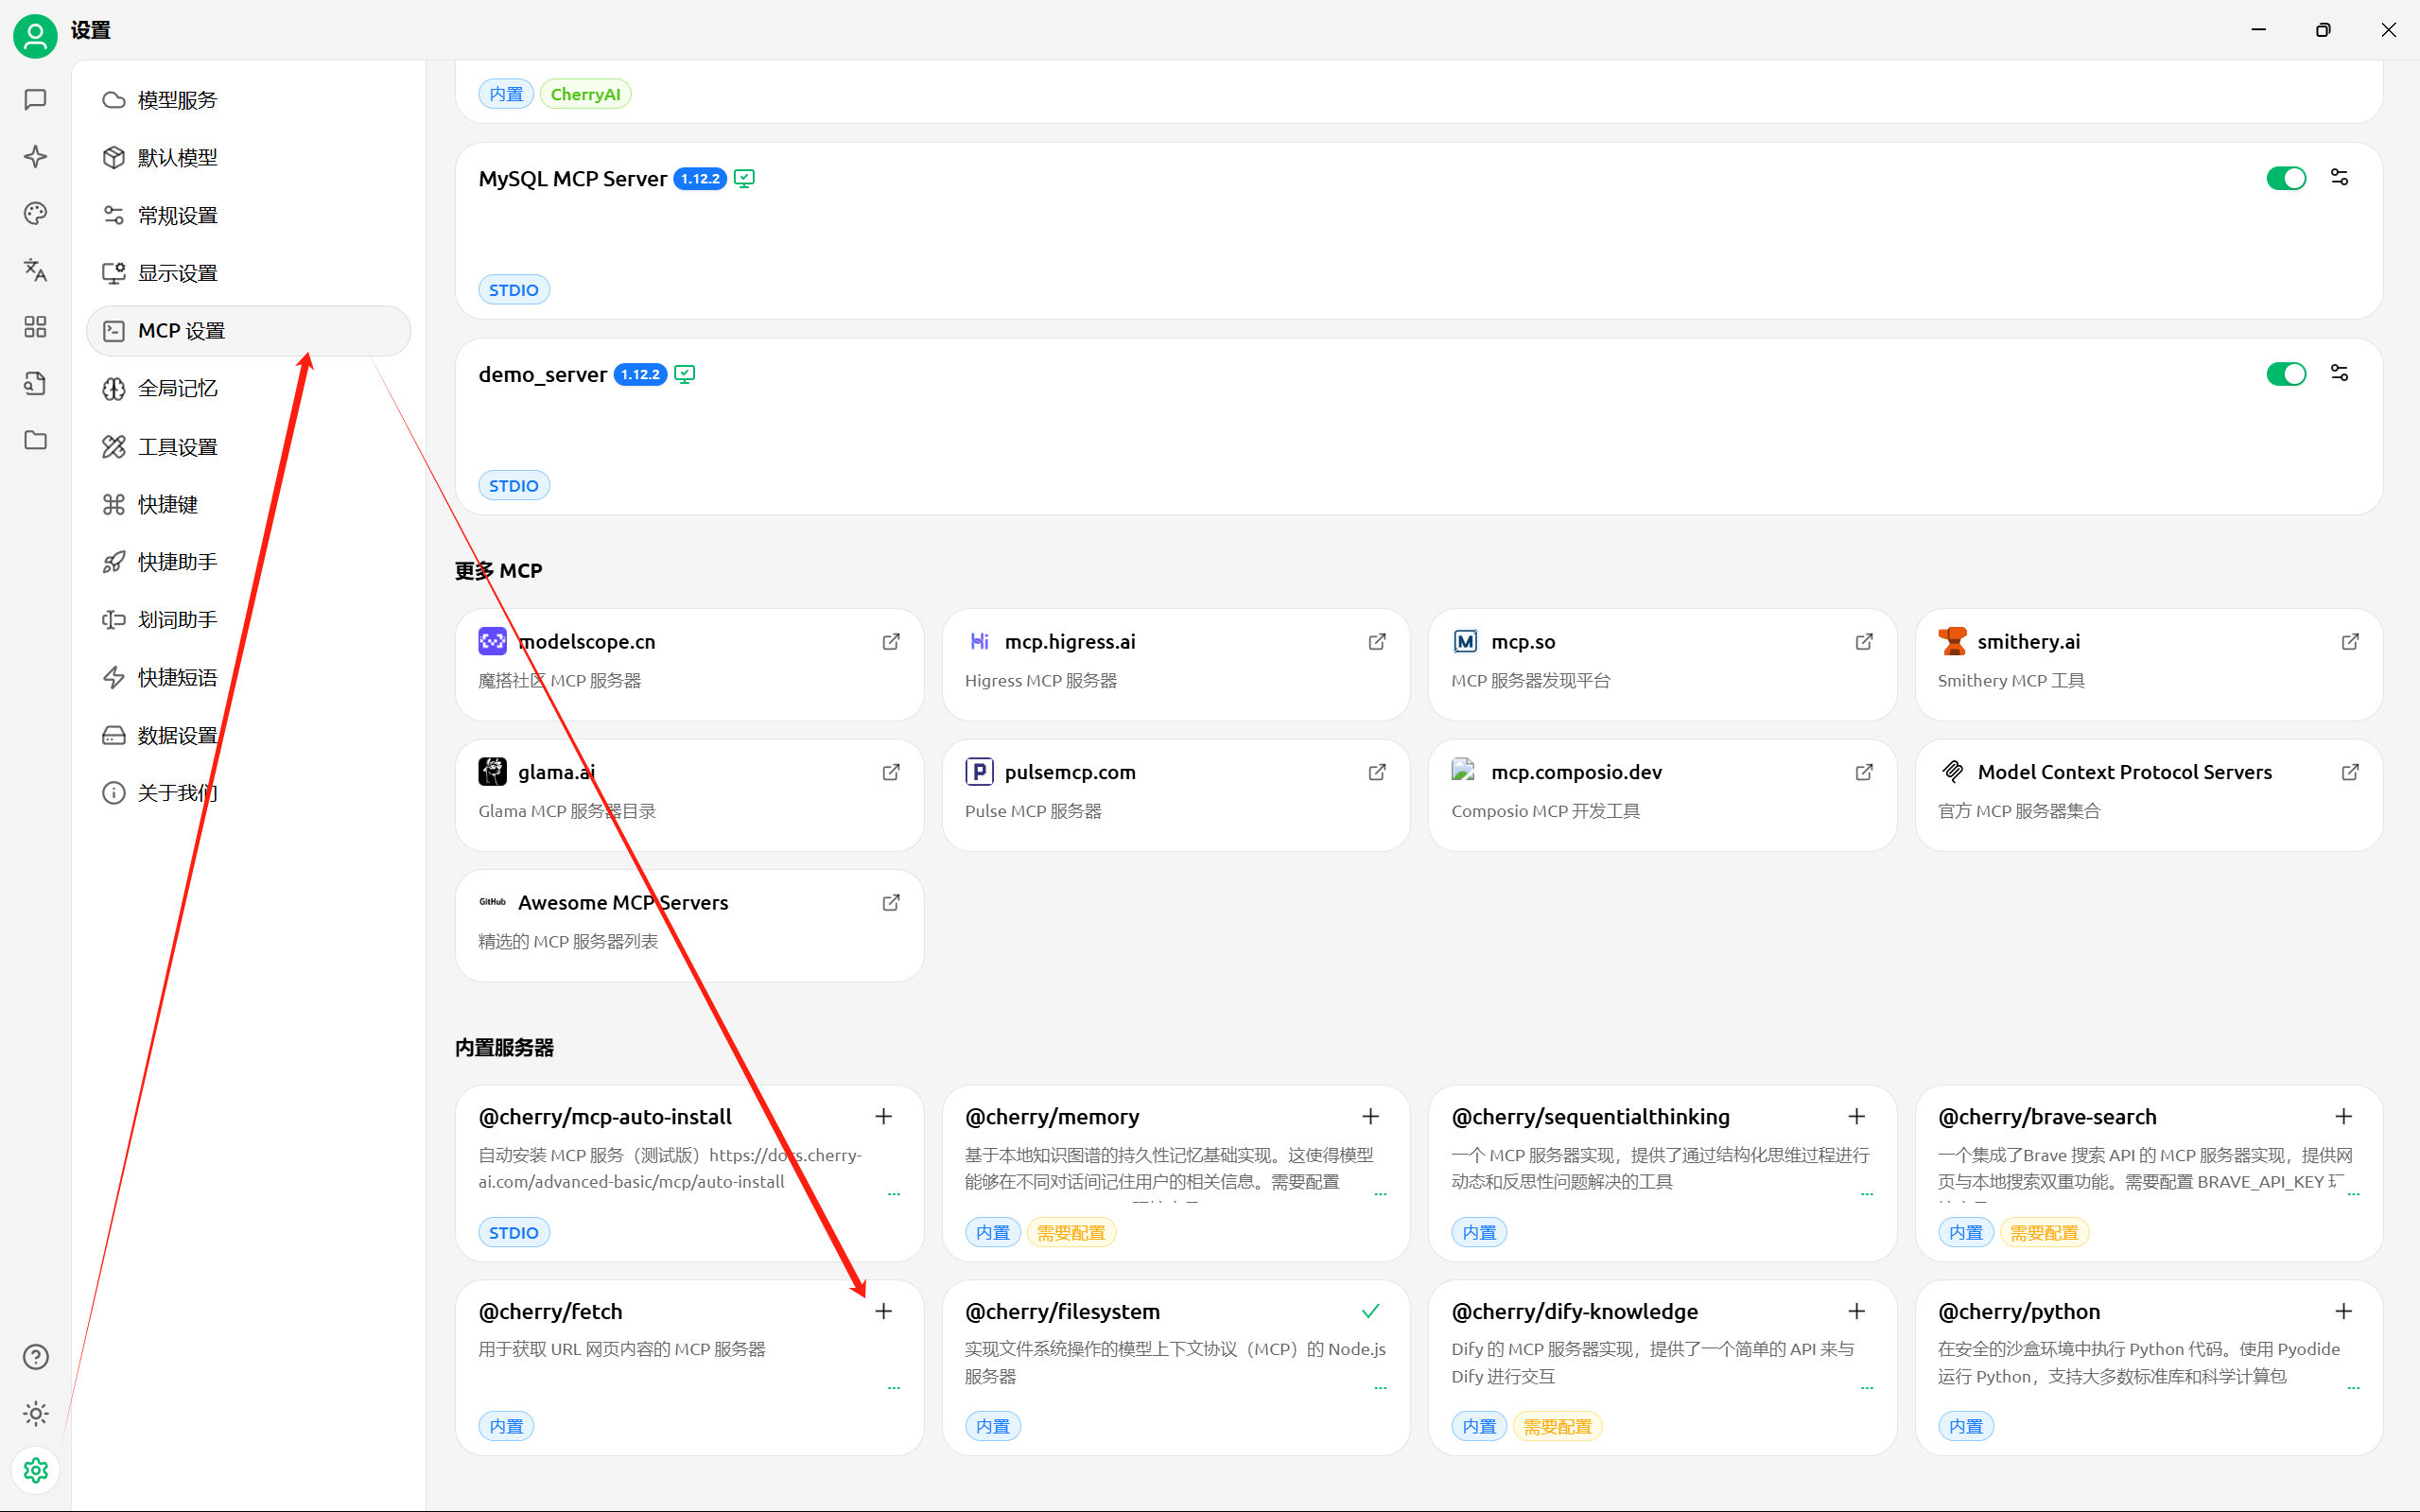Screen dimensions: 2420x1512
Task: Select 数据设置 in settings menu
Action: pyautogui.click(x=177, y=735)
